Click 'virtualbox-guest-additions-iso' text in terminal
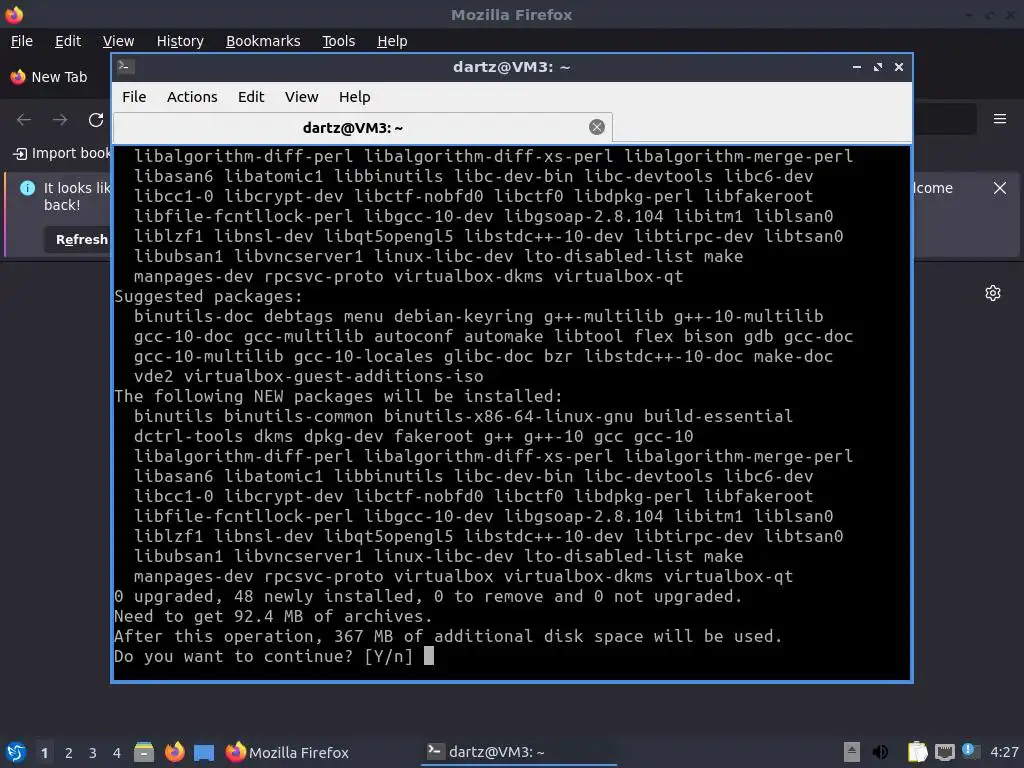Screen dimensions: 1024x768 point(334,376)
